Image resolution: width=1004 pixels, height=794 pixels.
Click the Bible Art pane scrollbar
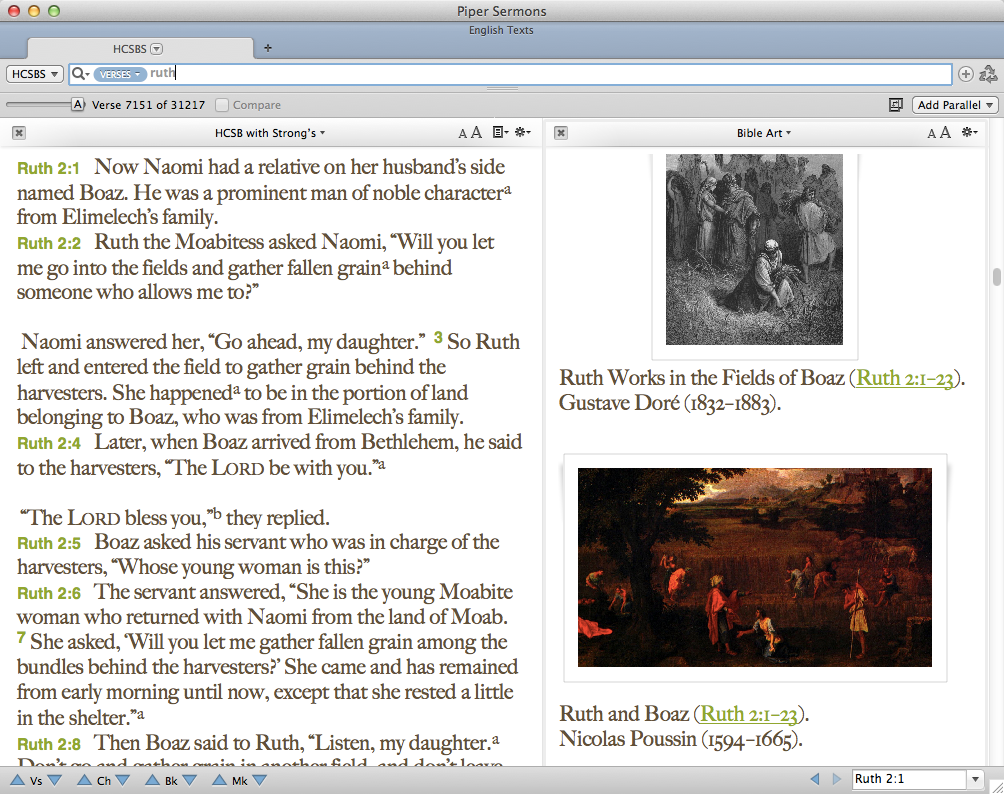point(996,277)
